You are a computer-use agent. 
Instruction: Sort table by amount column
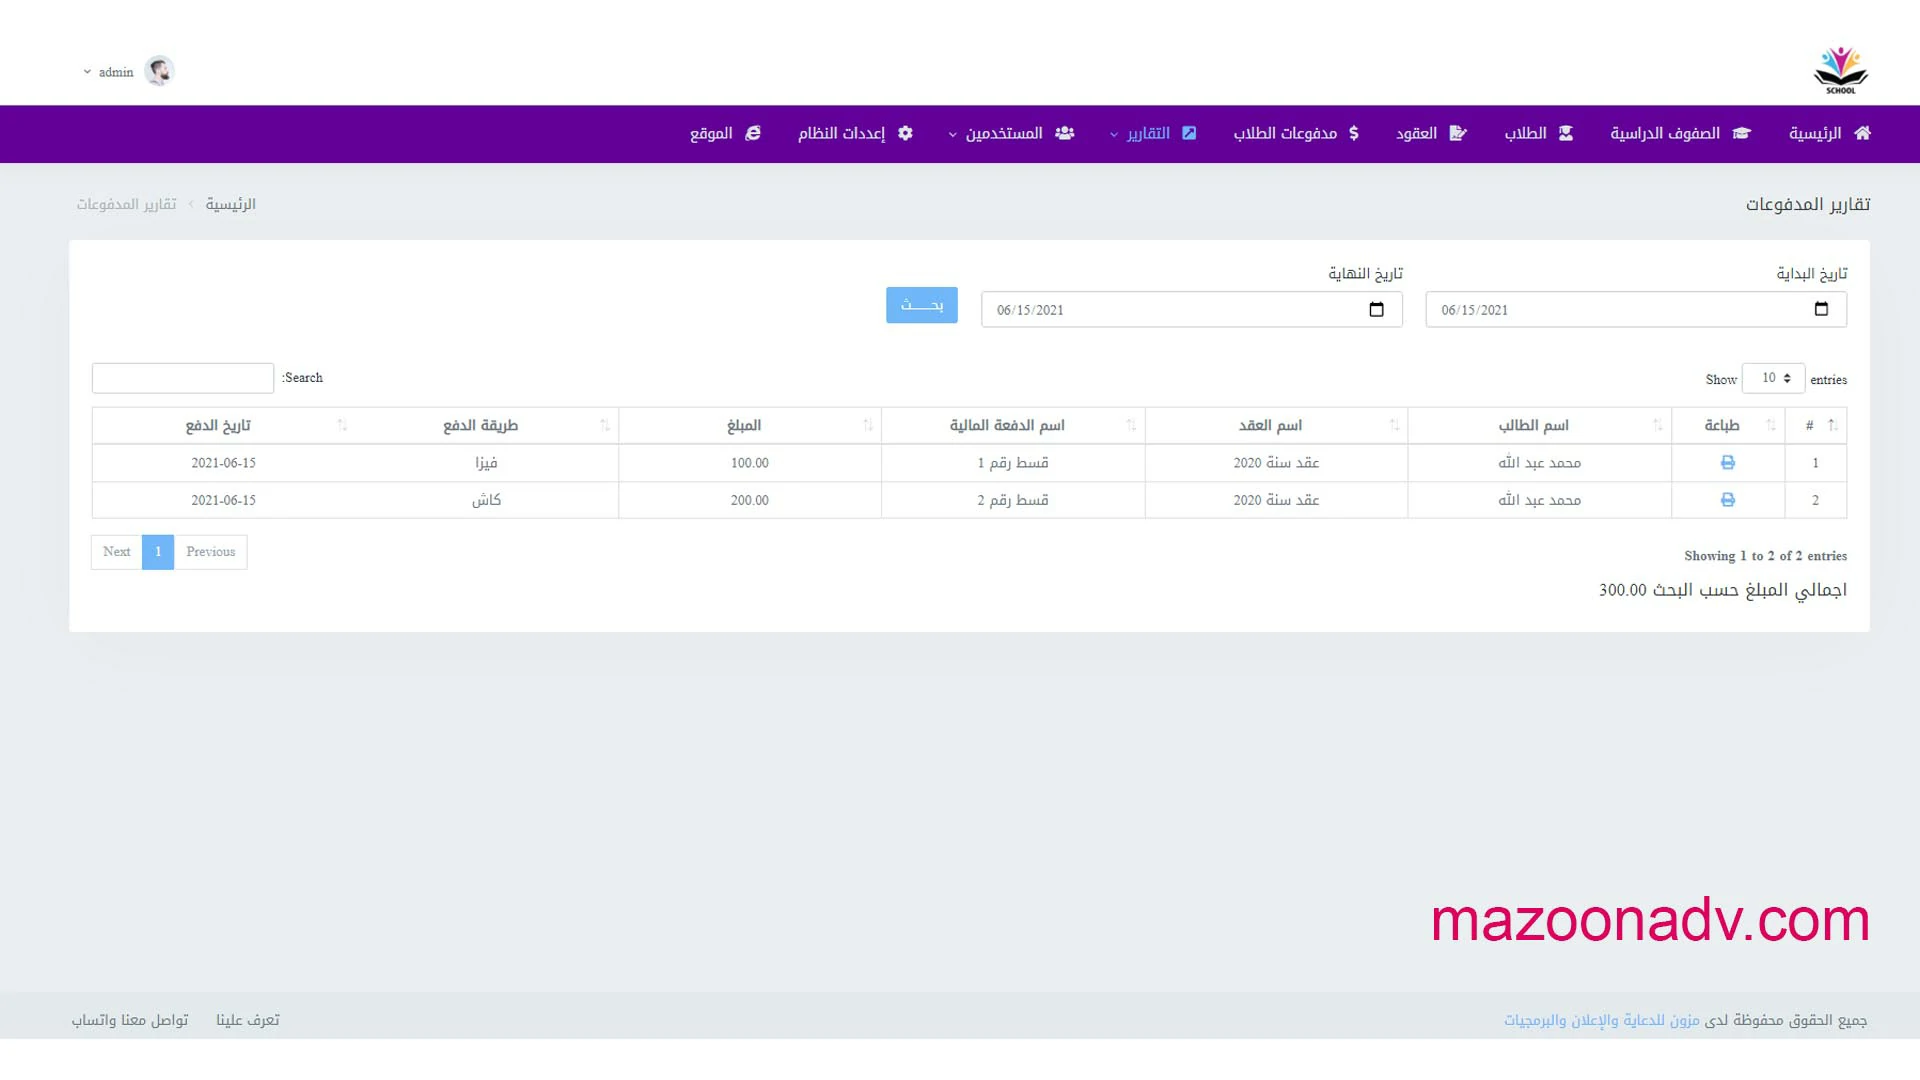745,425
